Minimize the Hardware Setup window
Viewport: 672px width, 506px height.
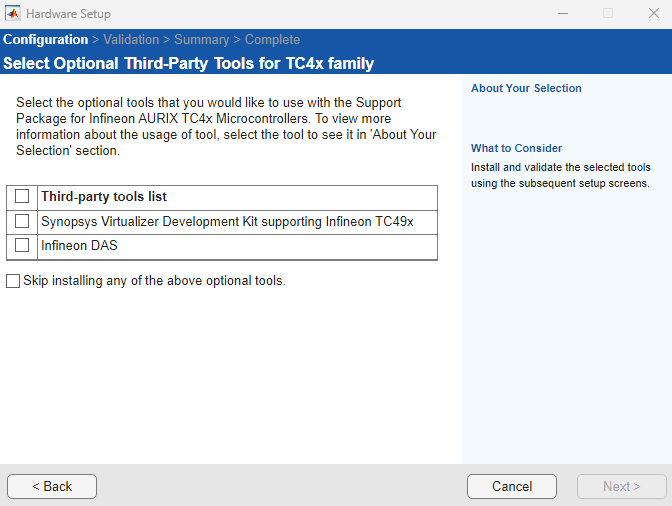[562, 14]
